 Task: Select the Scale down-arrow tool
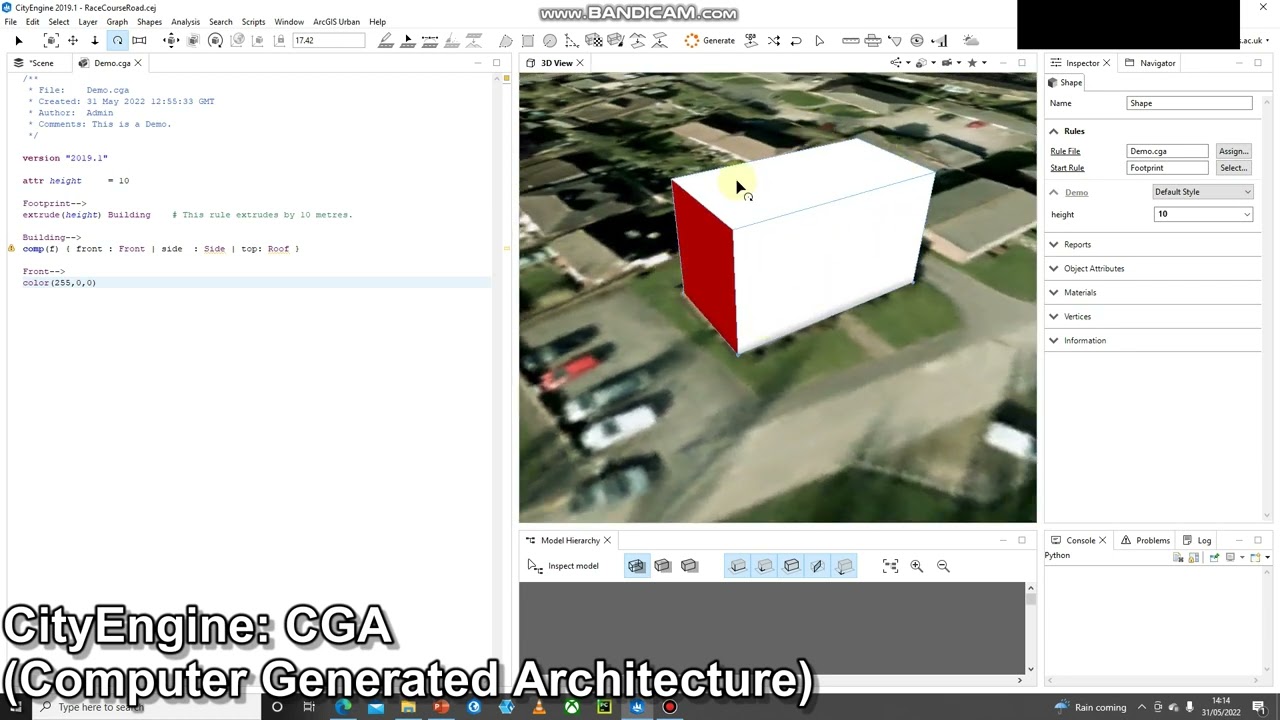click(x=95, y=40)
